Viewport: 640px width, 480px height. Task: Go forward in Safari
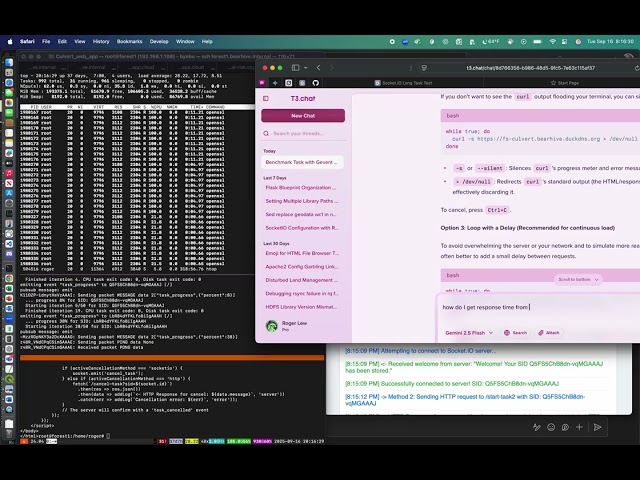coord(331,68)
